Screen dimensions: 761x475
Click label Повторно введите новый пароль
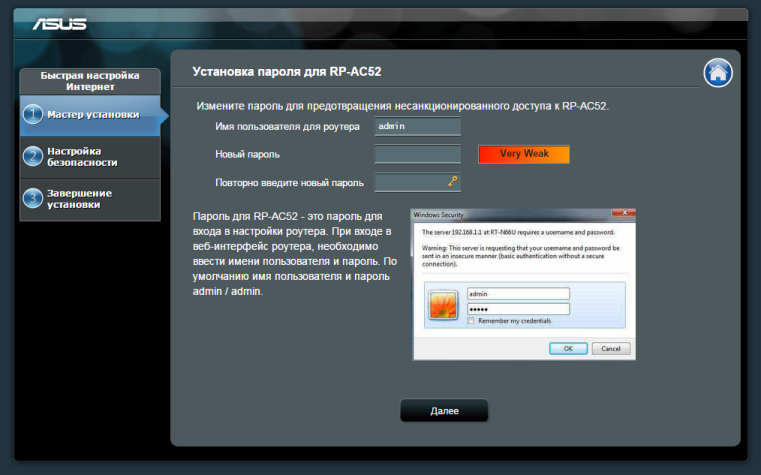[289, 183]
